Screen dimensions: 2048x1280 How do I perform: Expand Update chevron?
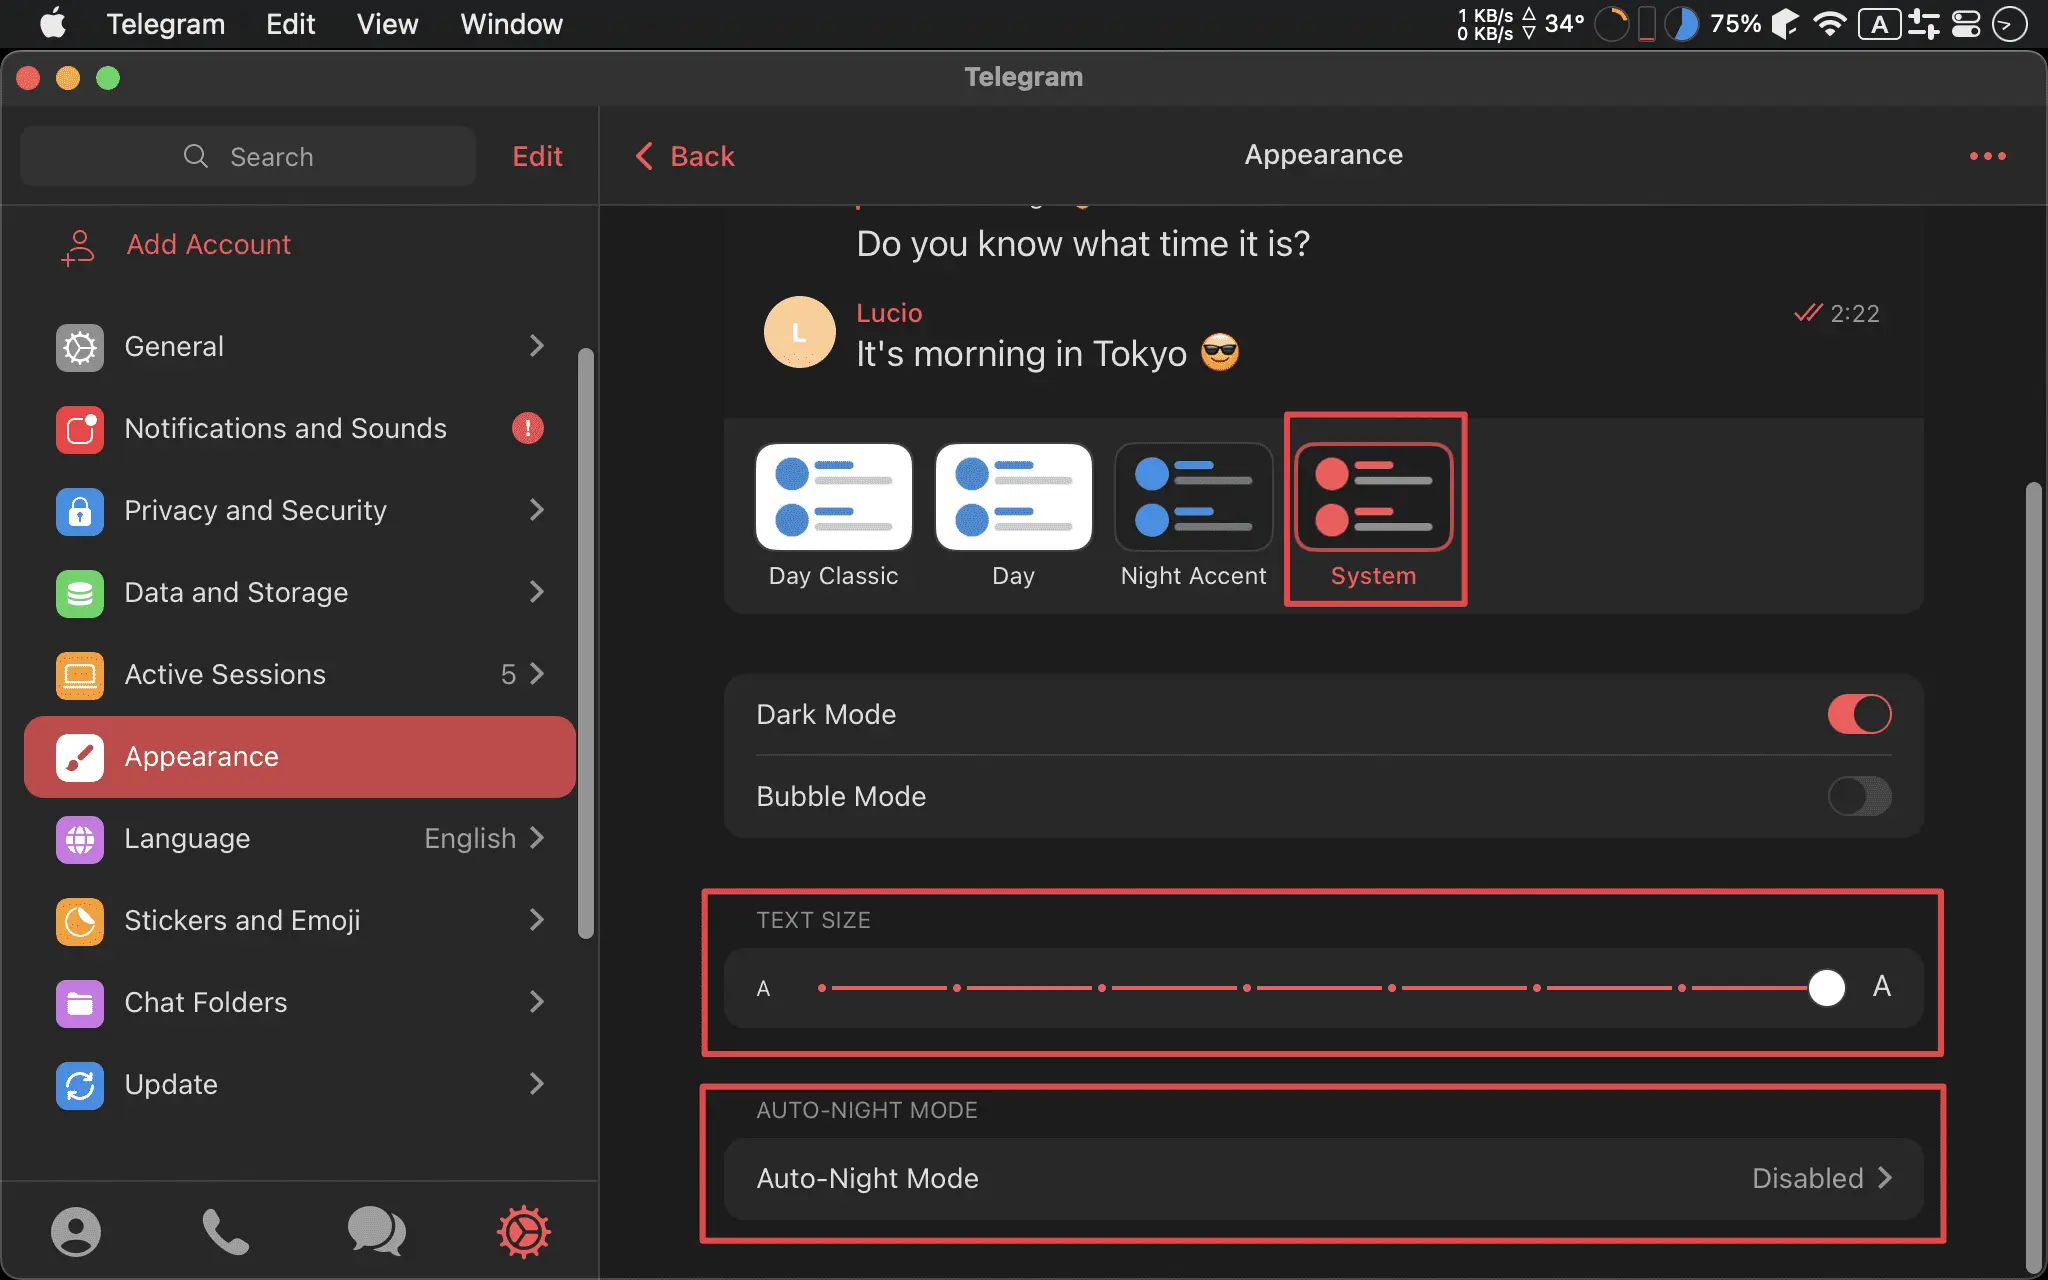click(537, 1084)
